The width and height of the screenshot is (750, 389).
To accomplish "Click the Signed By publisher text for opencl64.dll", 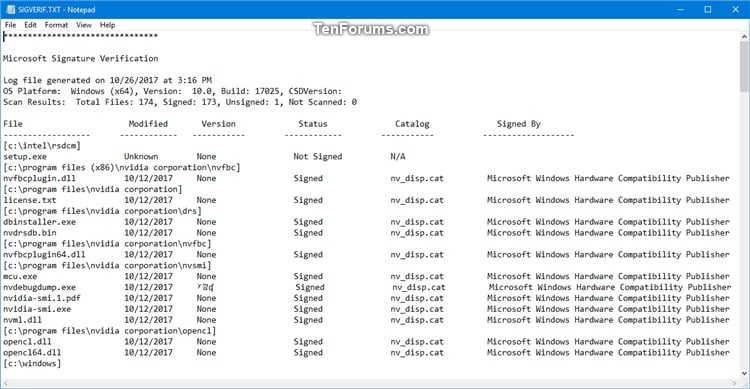I will click(x=608, y=353).
